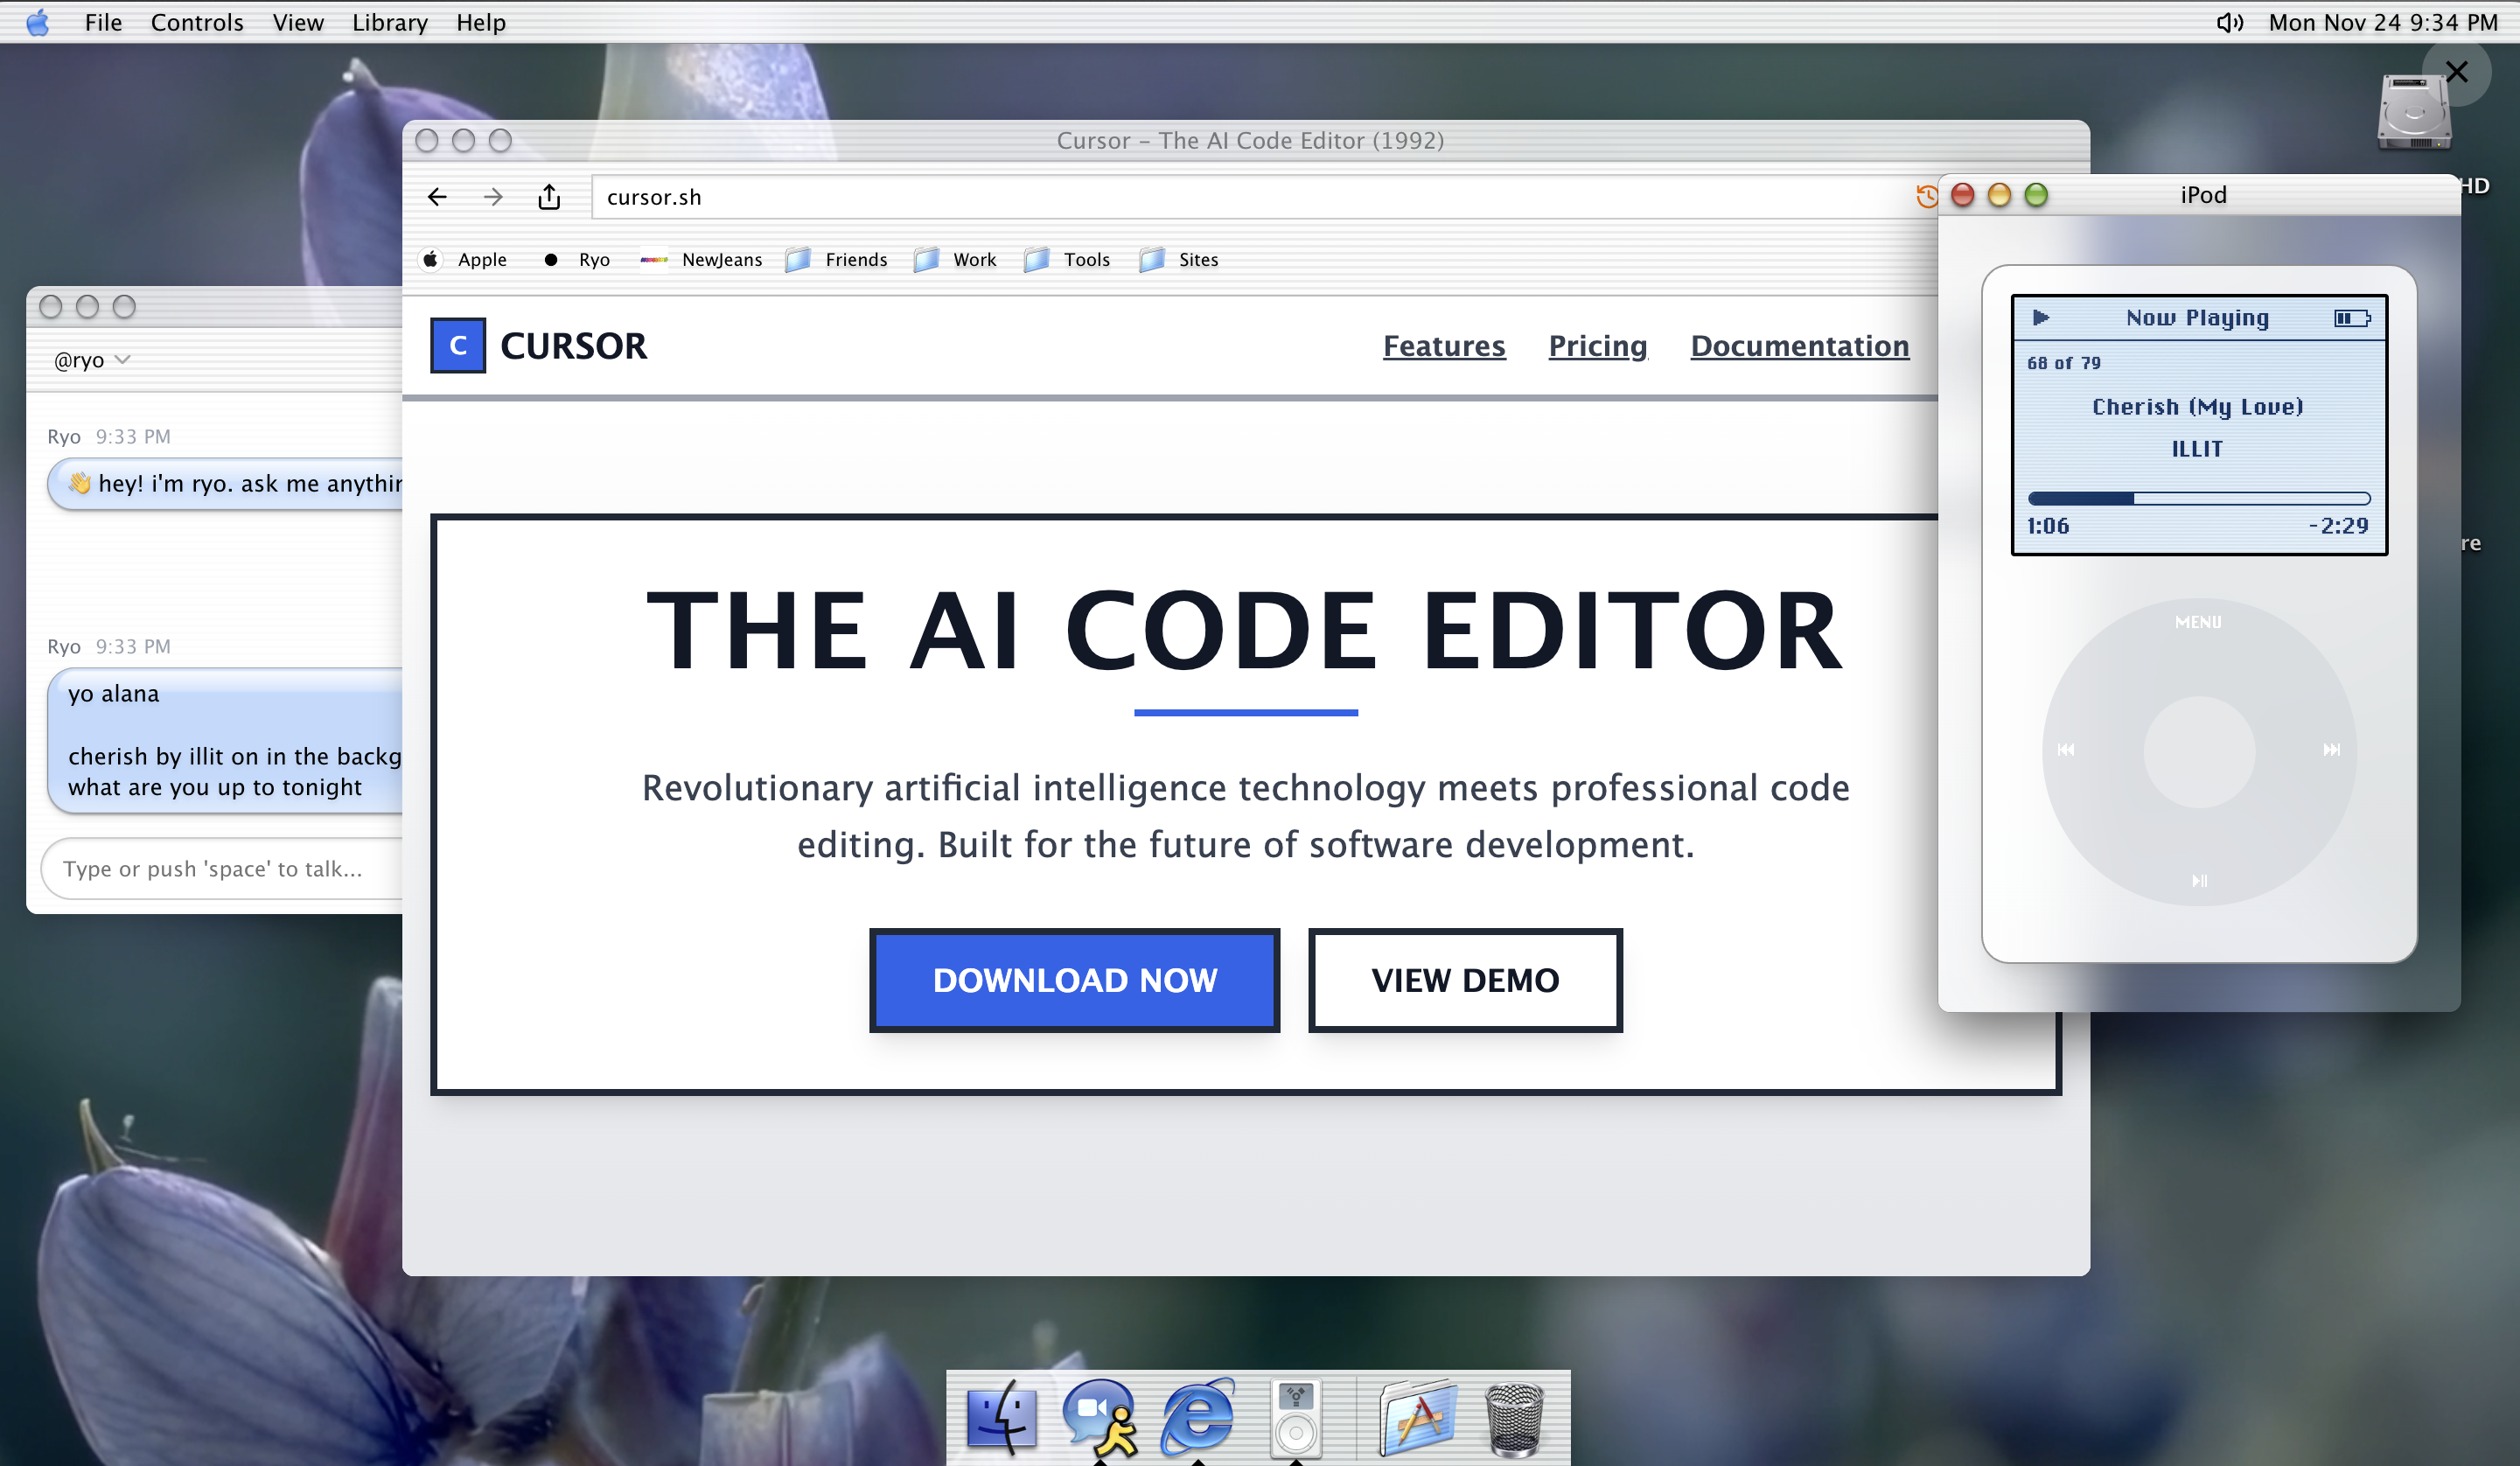Open the Chats app in the dock
This screenshot has height=1466, width=2520.
[1100, 1417]
